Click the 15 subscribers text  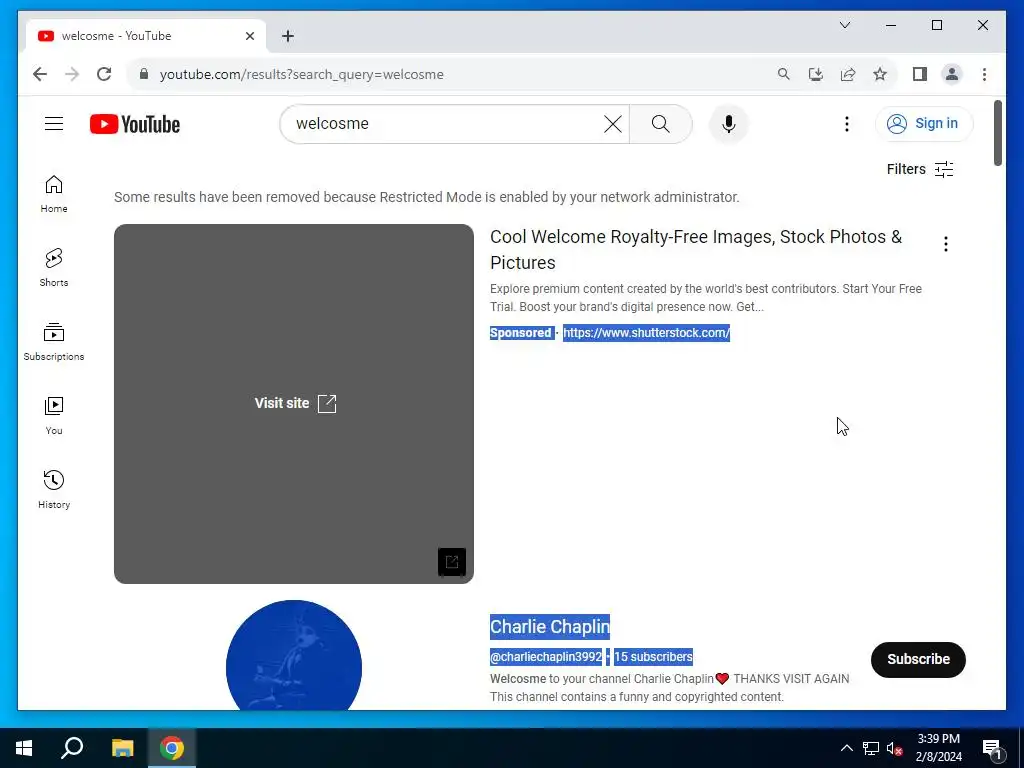pyautogui.click(x=653, y=657)
